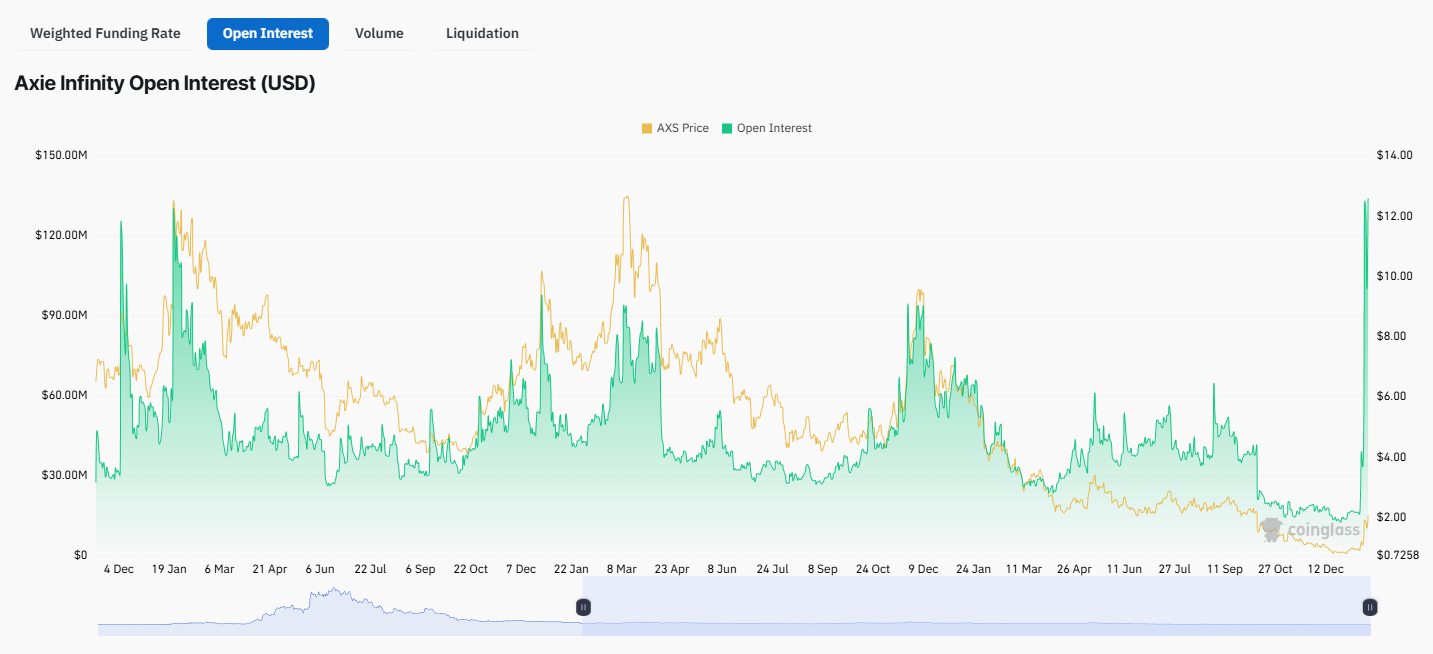Click the right range slider handle icon

[1368, 606]
